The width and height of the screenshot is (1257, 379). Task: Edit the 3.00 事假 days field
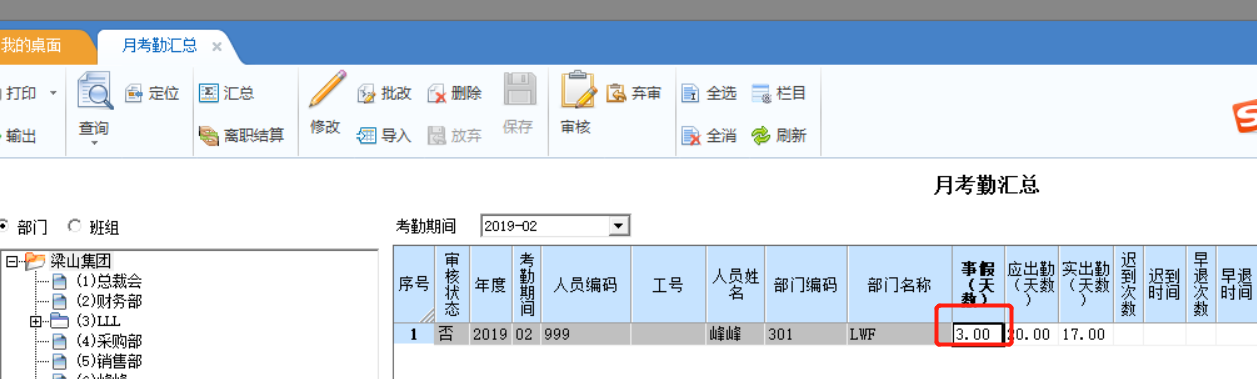pos(977,334)
